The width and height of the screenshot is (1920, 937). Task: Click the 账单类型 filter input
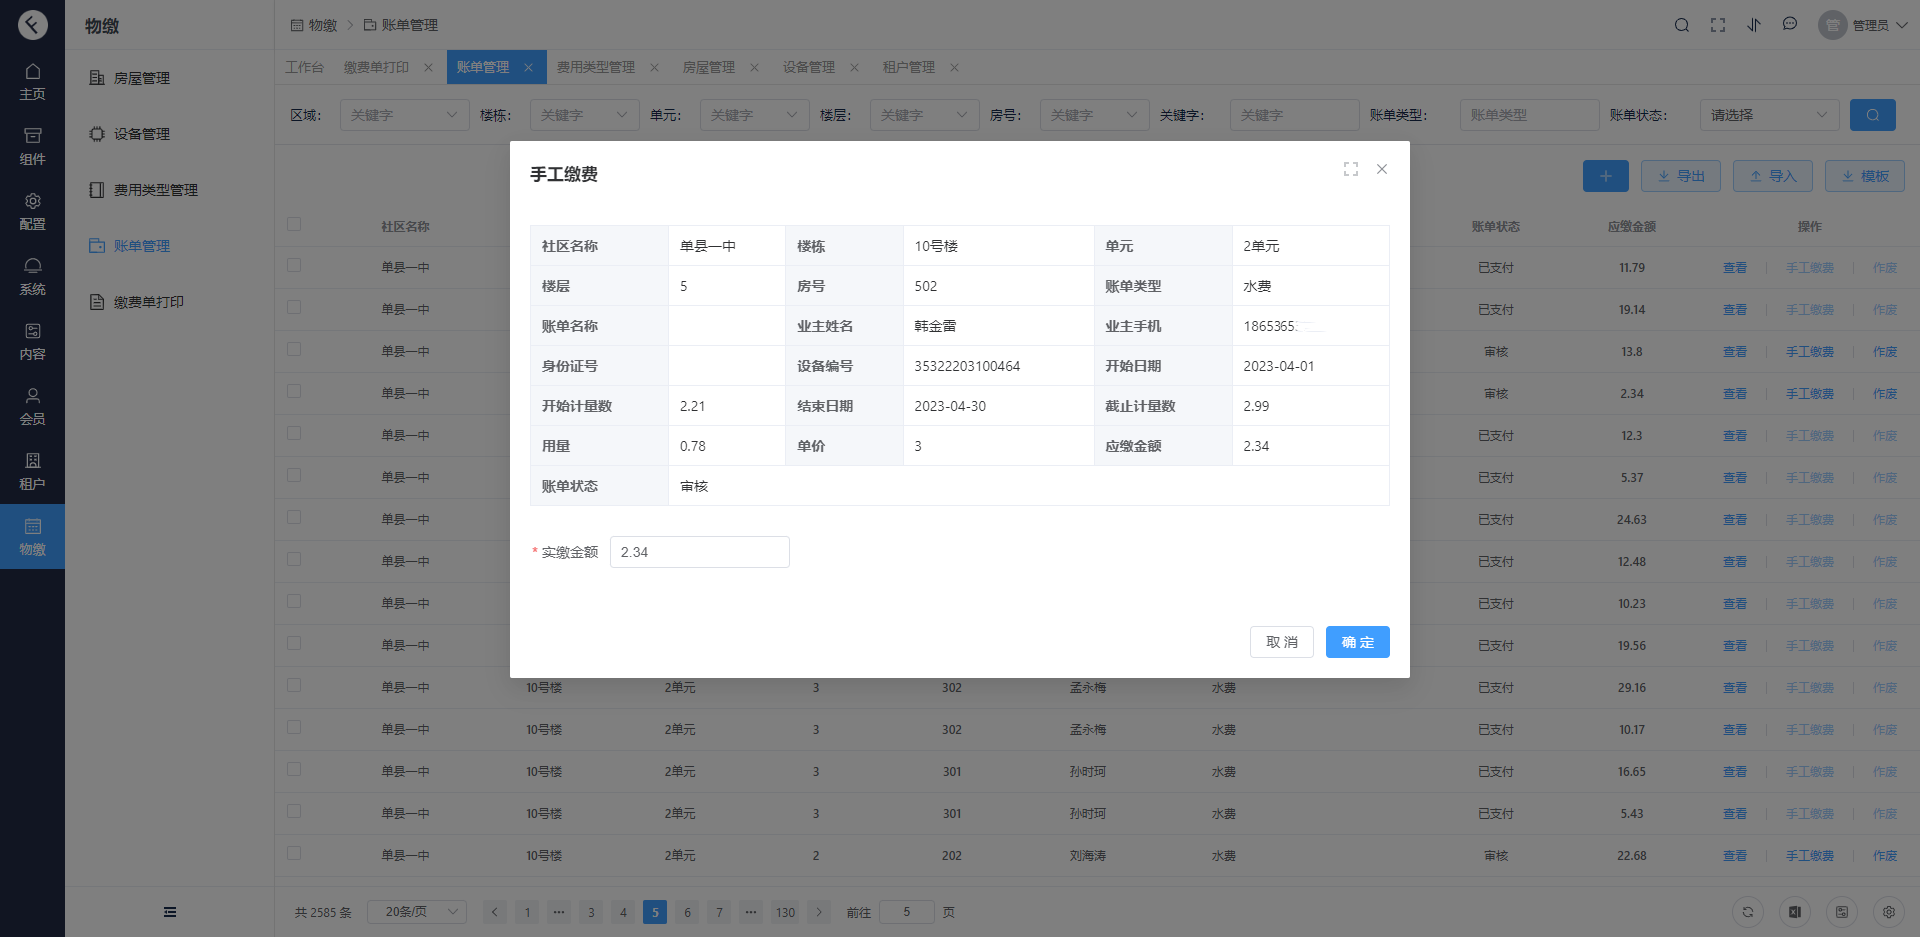[1530, 115]
